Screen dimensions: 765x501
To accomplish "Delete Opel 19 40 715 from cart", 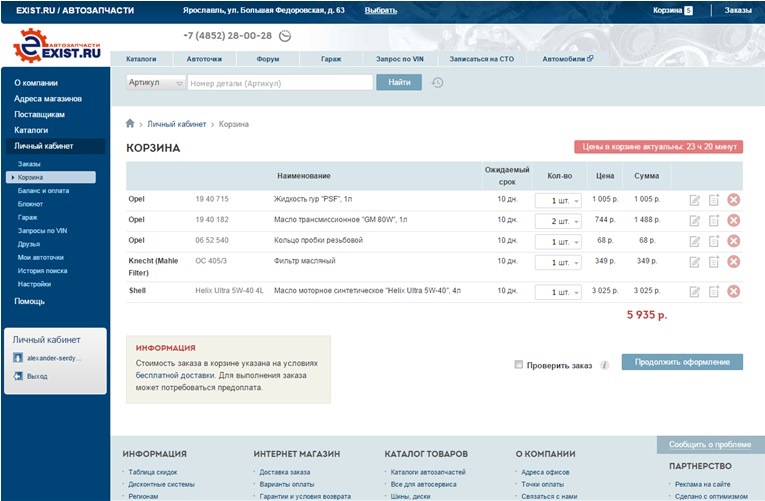I will 733,200.
